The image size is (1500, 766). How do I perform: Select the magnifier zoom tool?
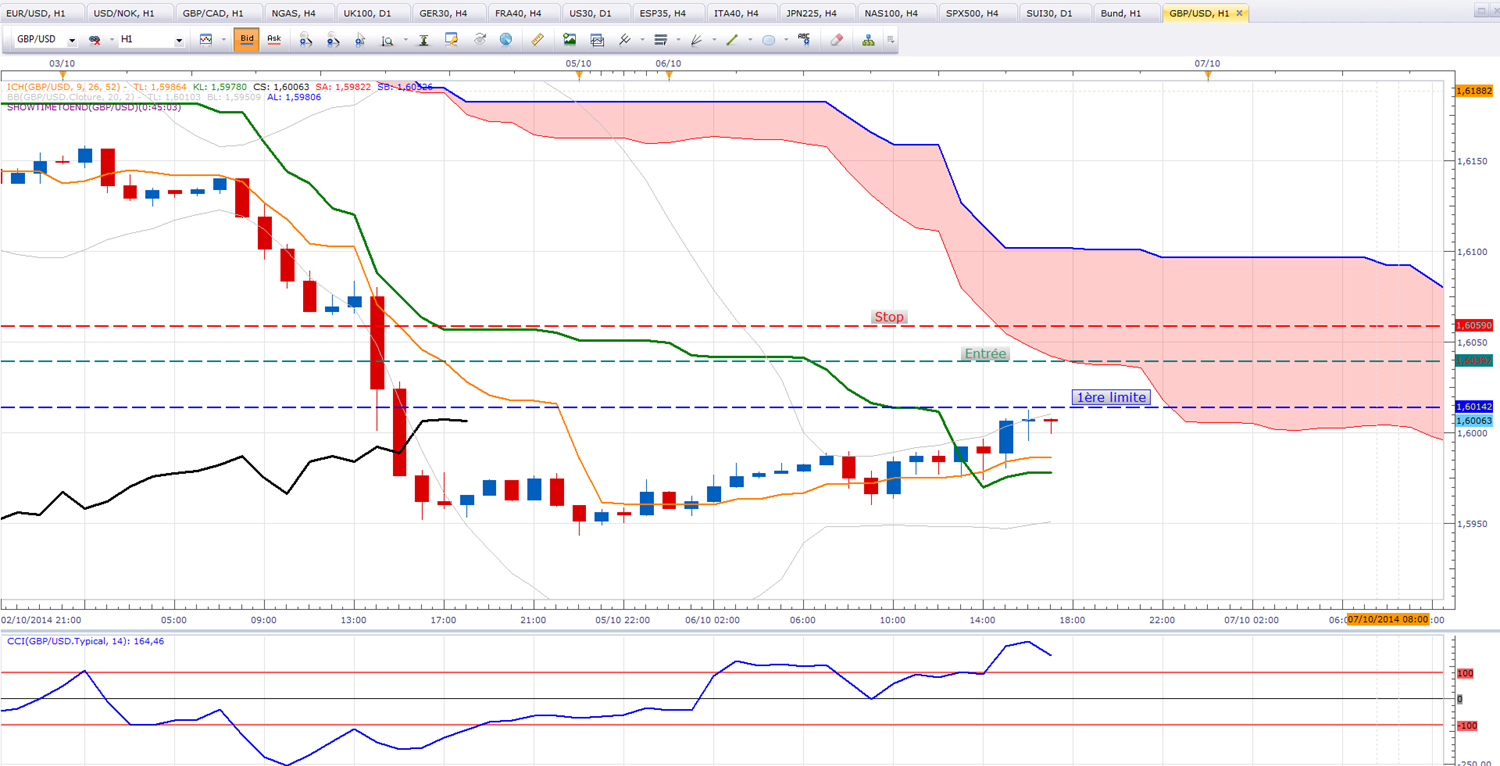click(387, 40)
